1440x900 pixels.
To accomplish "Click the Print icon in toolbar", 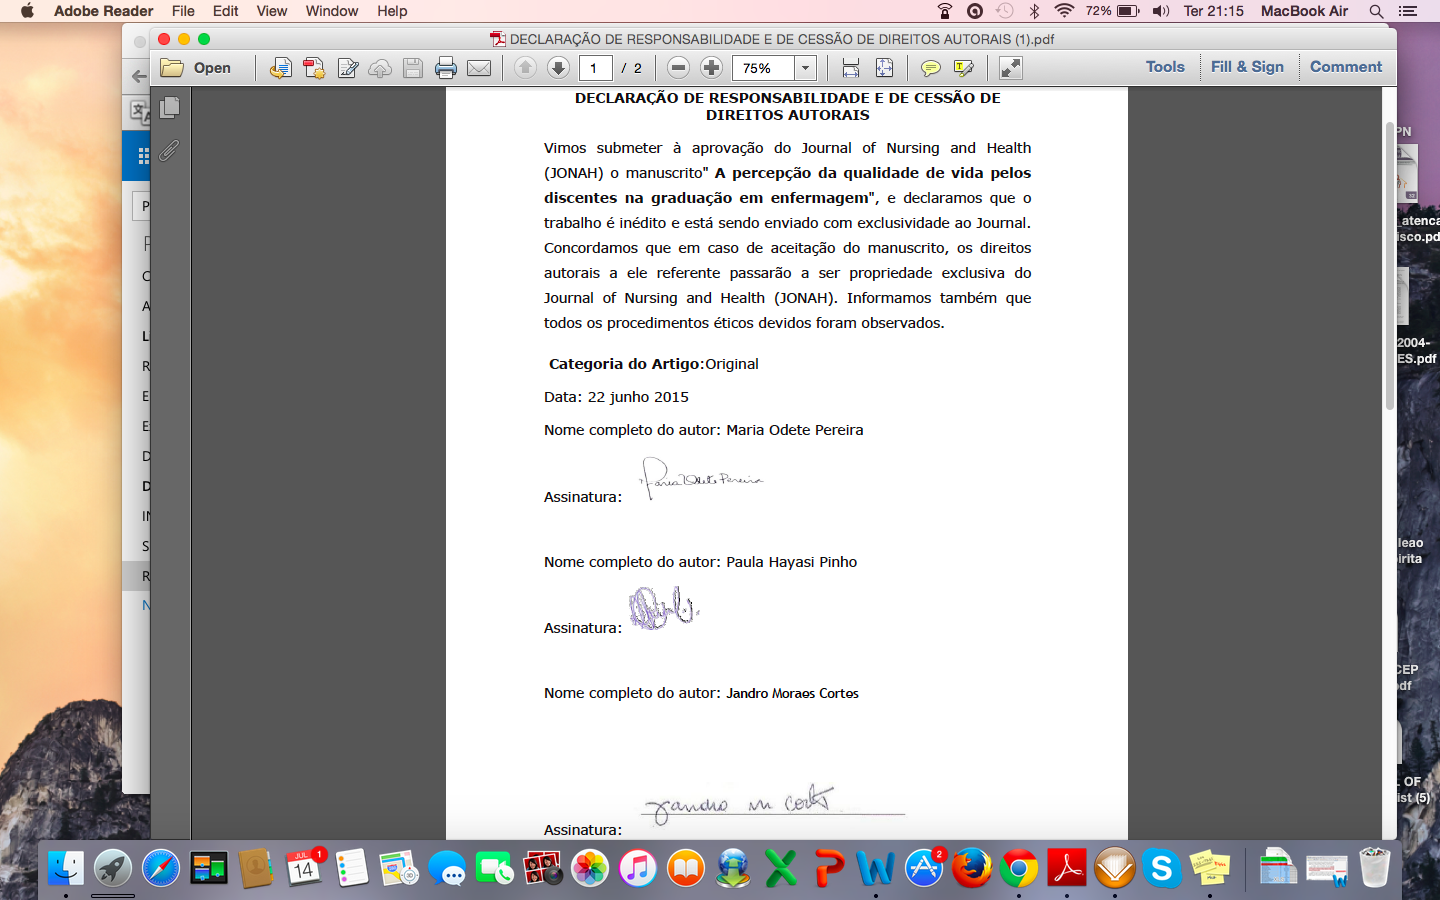I will pos(446,68).
